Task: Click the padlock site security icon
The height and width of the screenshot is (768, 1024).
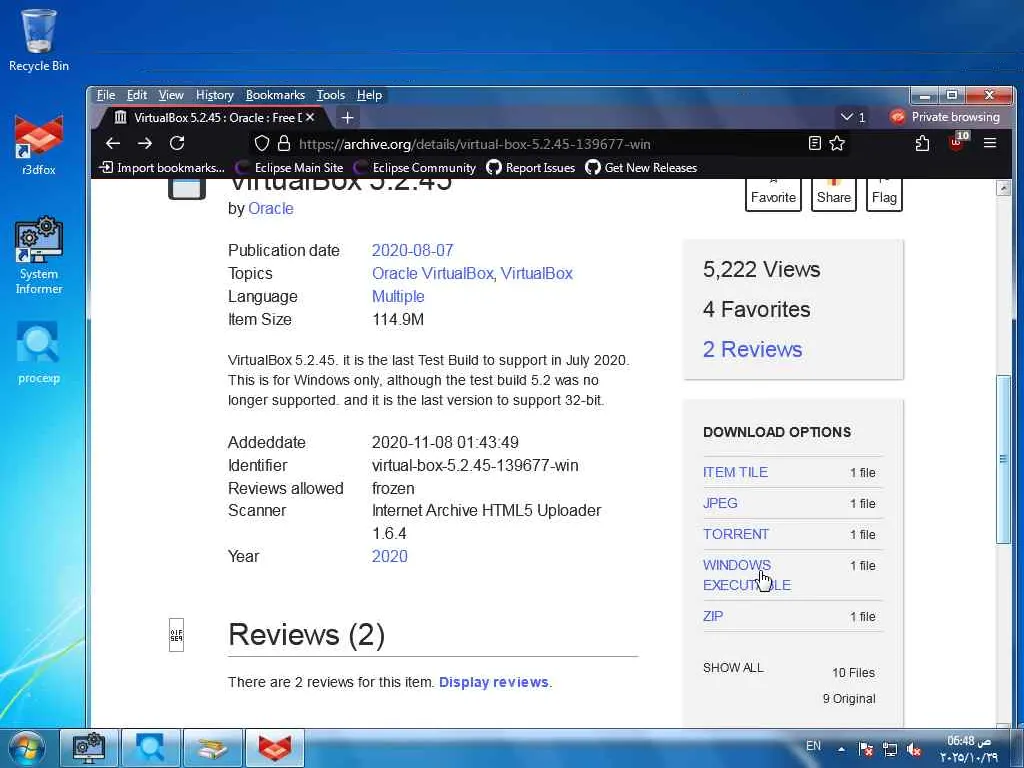Action: click(283, 143)
